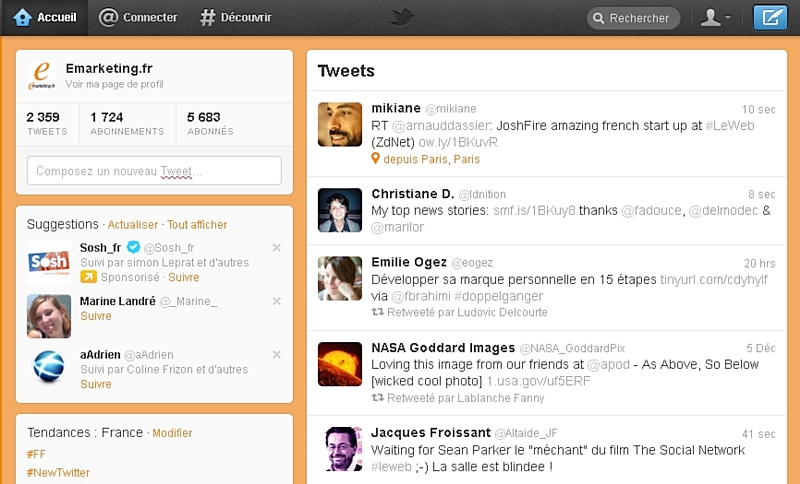Screen dimensions: 800x484
Task: Click the 10 sec timestamp
Action: coord(759,110)
